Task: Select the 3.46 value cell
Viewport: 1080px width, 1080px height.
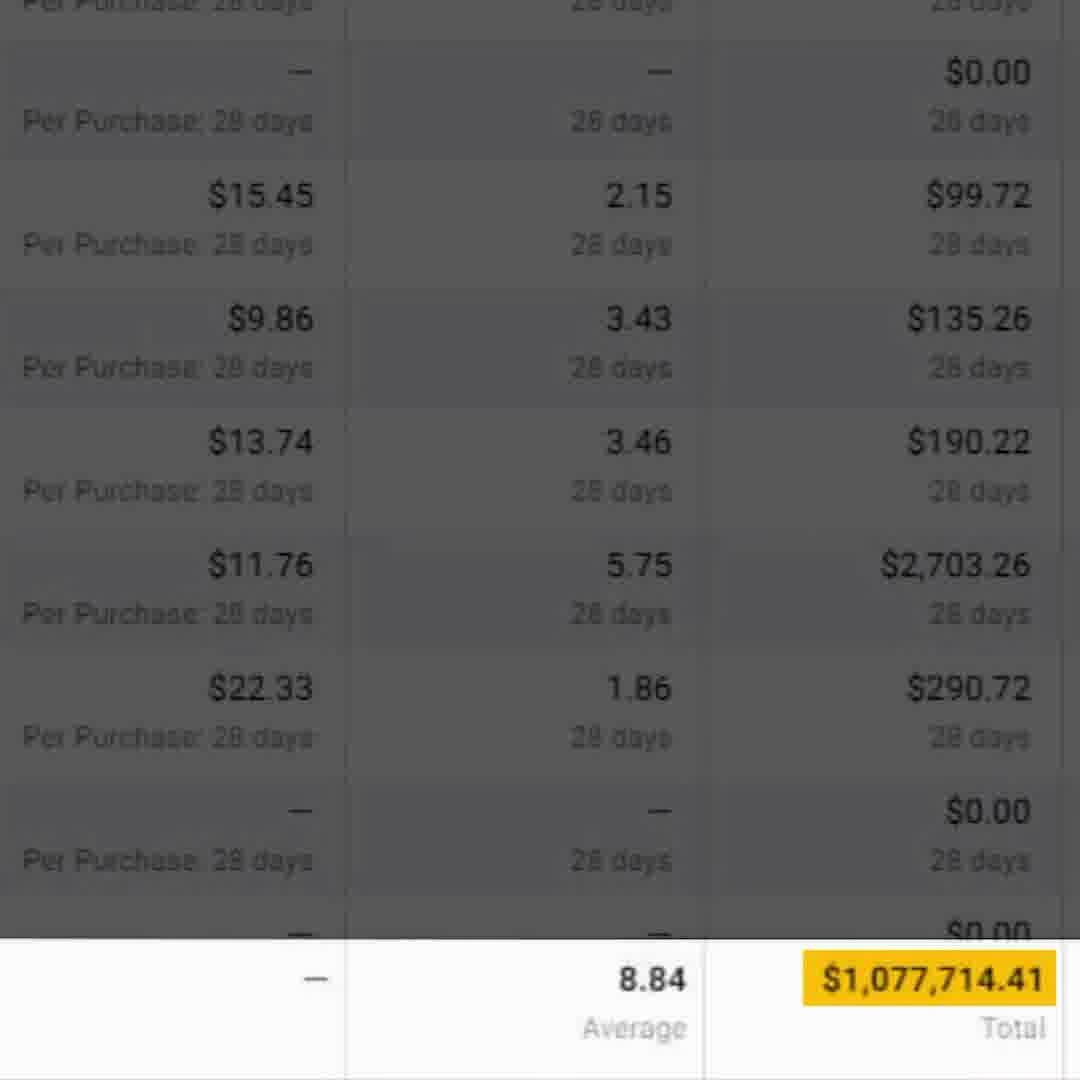Action: [639, 442]
